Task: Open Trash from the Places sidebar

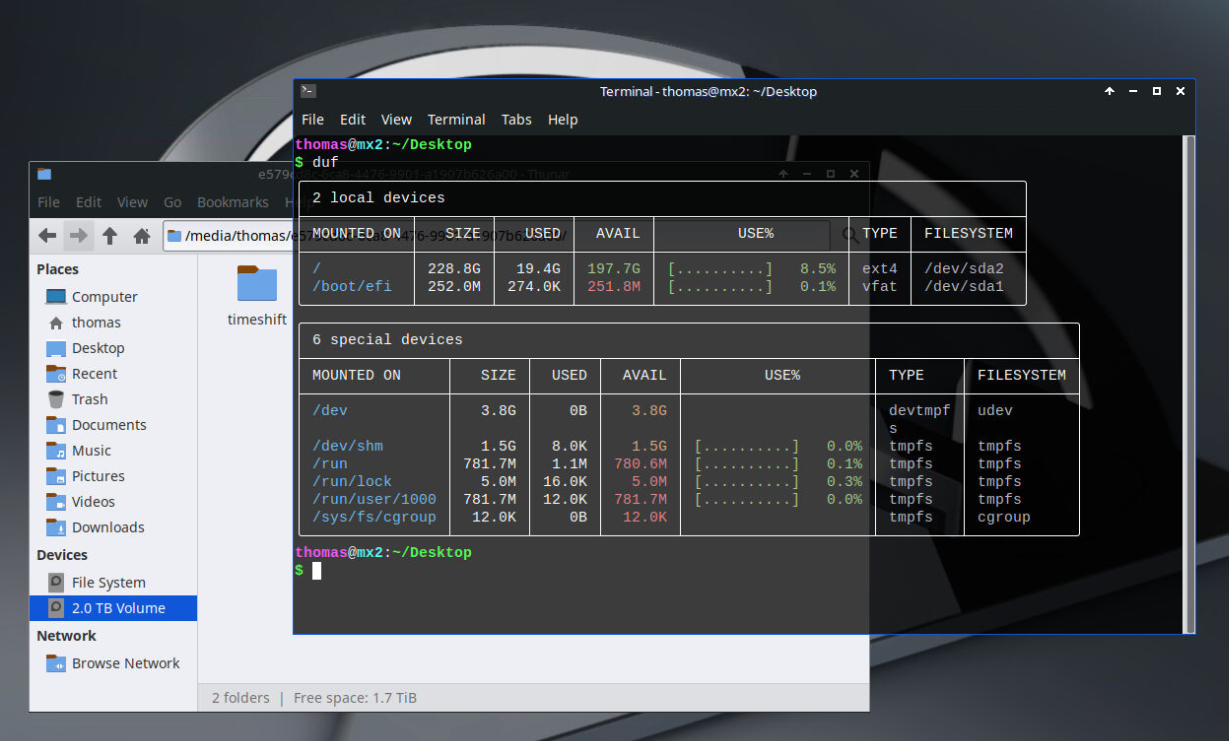Action: [x=98, y=399]
